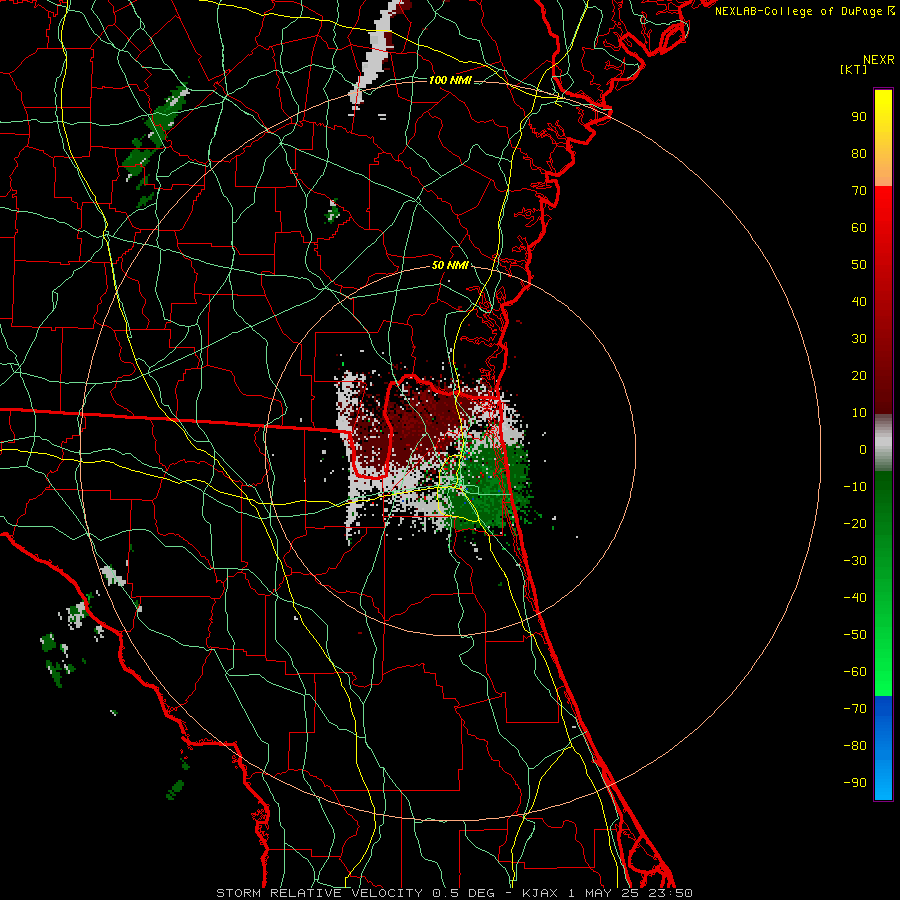The height and width of the screenshot is (900, 900).
Task: Click the 50 NMI range ring label
Action: point(450,265)
